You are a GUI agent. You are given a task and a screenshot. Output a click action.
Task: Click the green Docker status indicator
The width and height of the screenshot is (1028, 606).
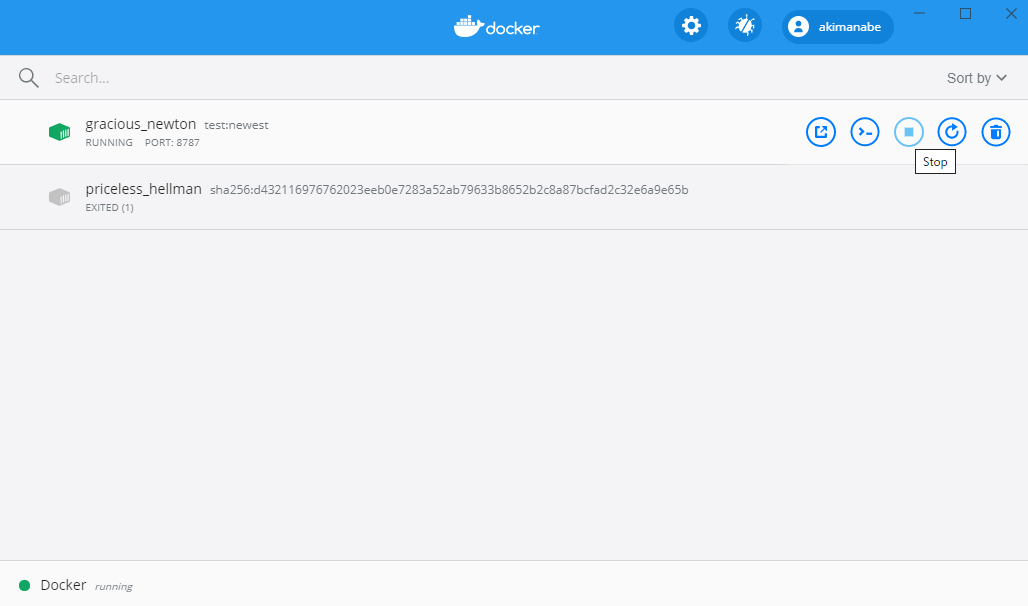[25, 585]
